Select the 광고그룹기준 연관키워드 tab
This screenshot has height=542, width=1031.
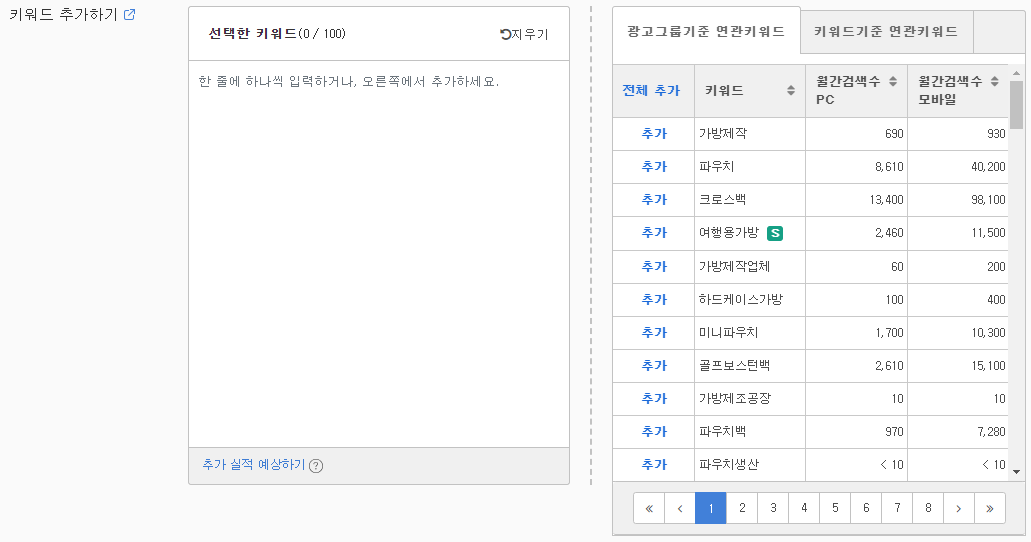(706, 31)
